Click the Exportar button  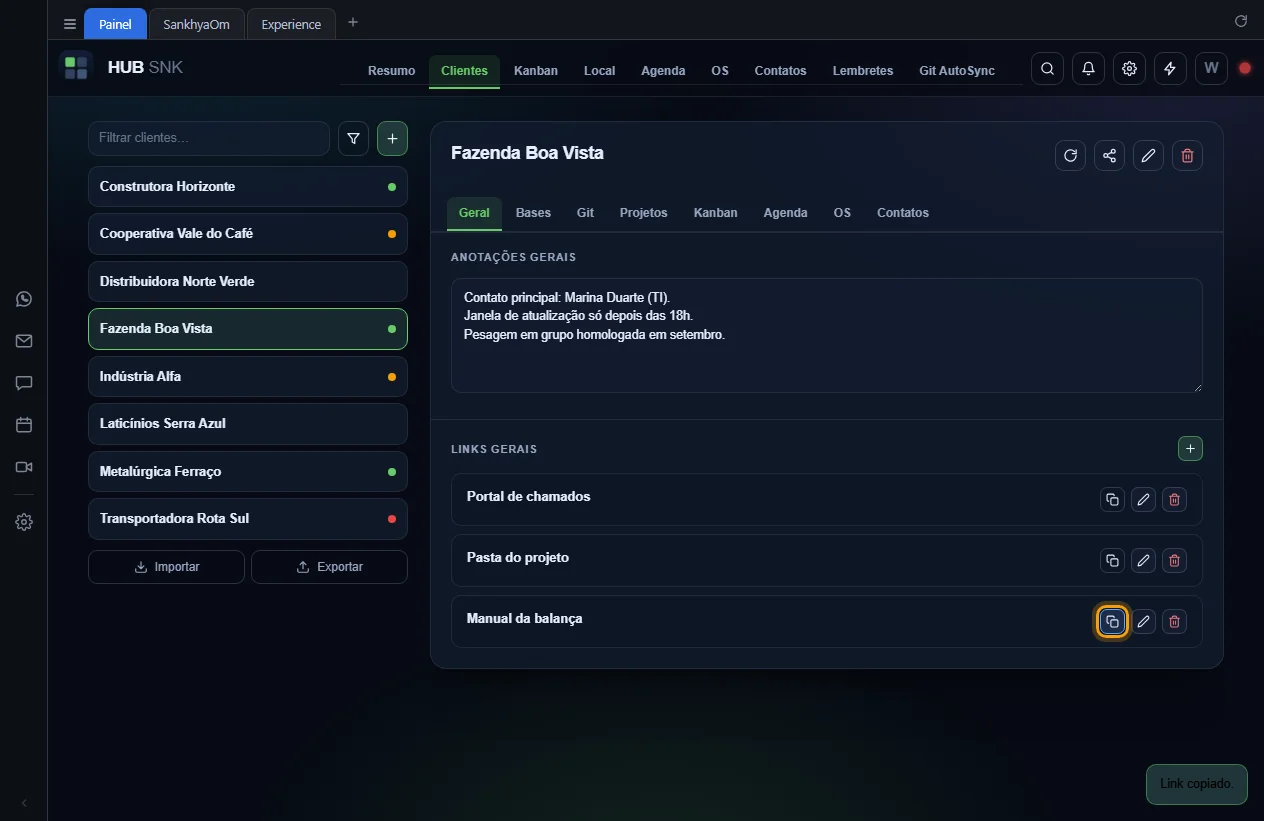[x=329, y=567]
